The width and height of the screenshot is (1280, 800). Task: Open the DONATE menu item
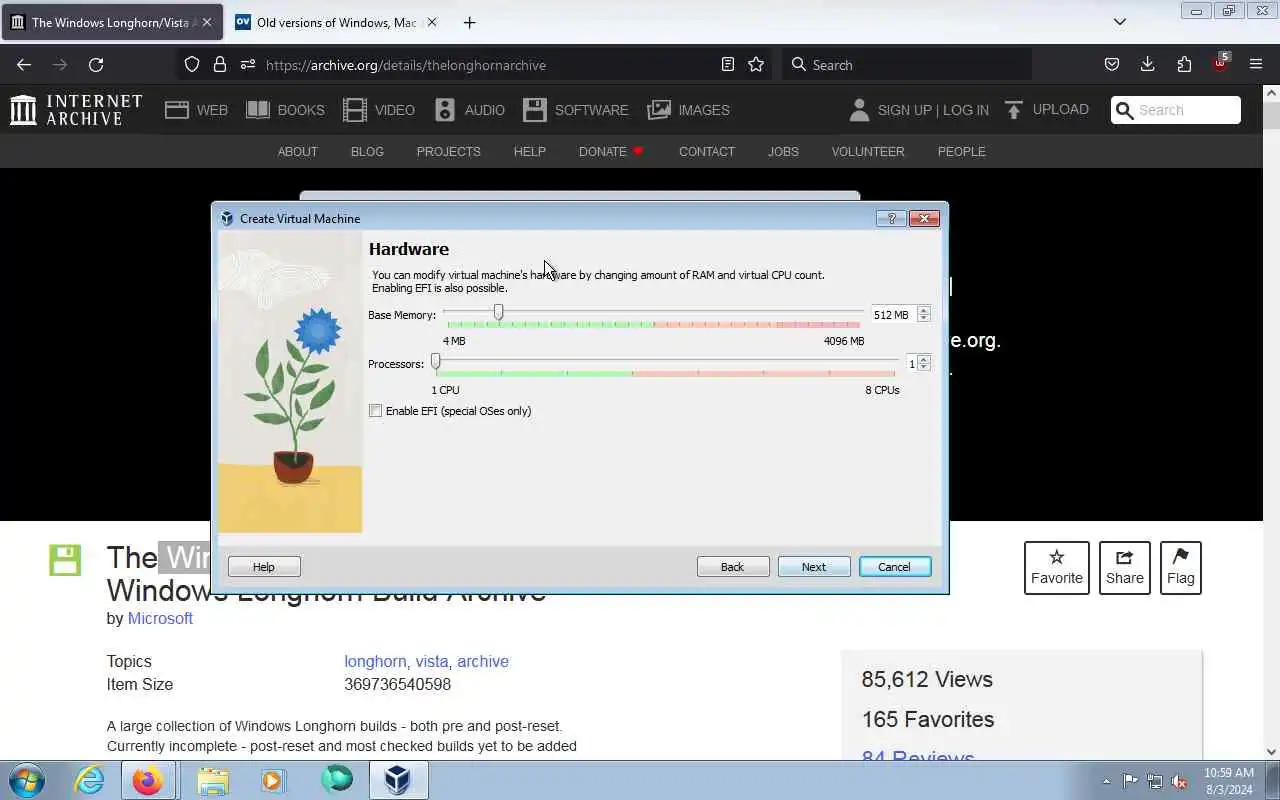click(611, 152)
